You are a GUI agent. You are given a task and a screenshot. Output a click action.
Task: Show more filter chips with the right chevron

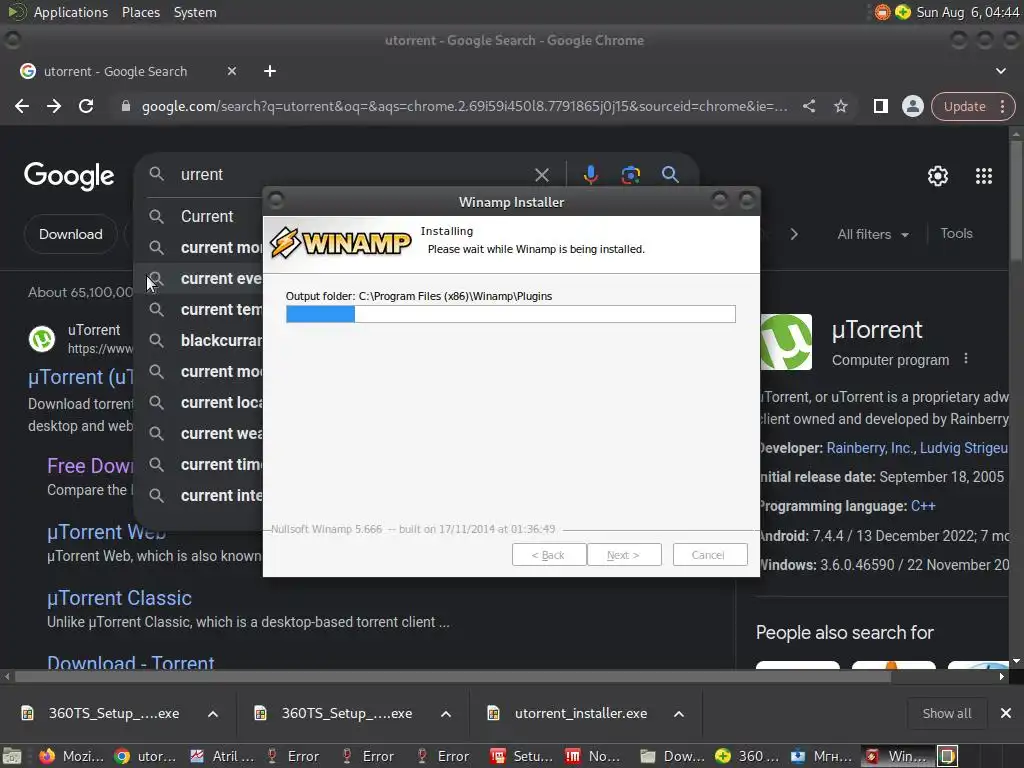[793, 234]
